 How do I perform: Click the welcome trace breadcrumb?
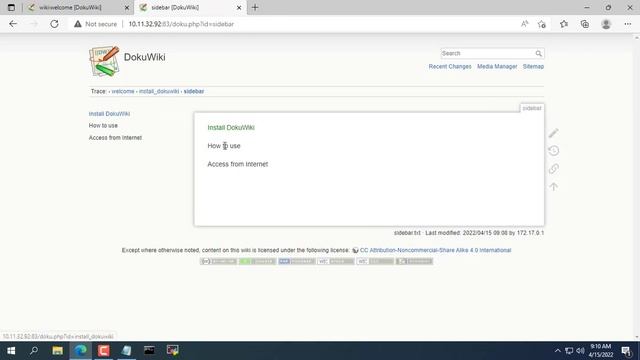click(123, 91)
